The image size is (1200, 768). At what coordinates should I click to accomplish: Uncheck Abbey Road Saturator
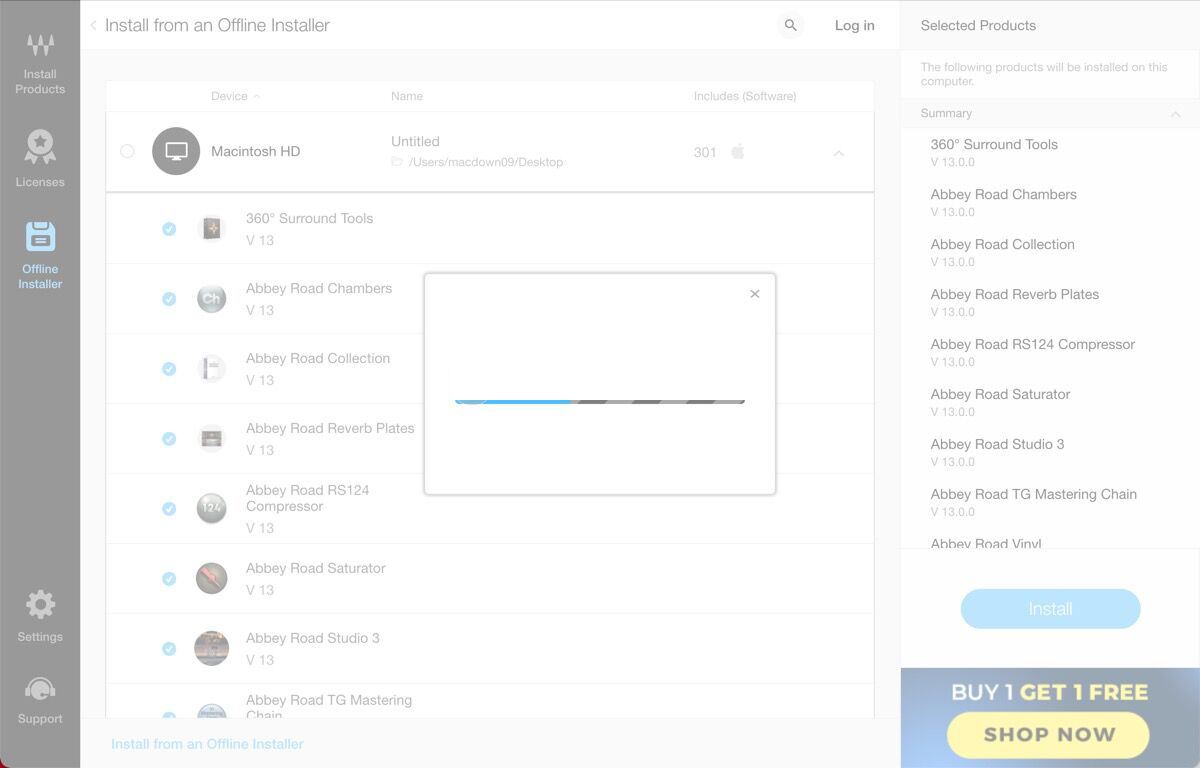pyautogui.click(x=169, y=579)
